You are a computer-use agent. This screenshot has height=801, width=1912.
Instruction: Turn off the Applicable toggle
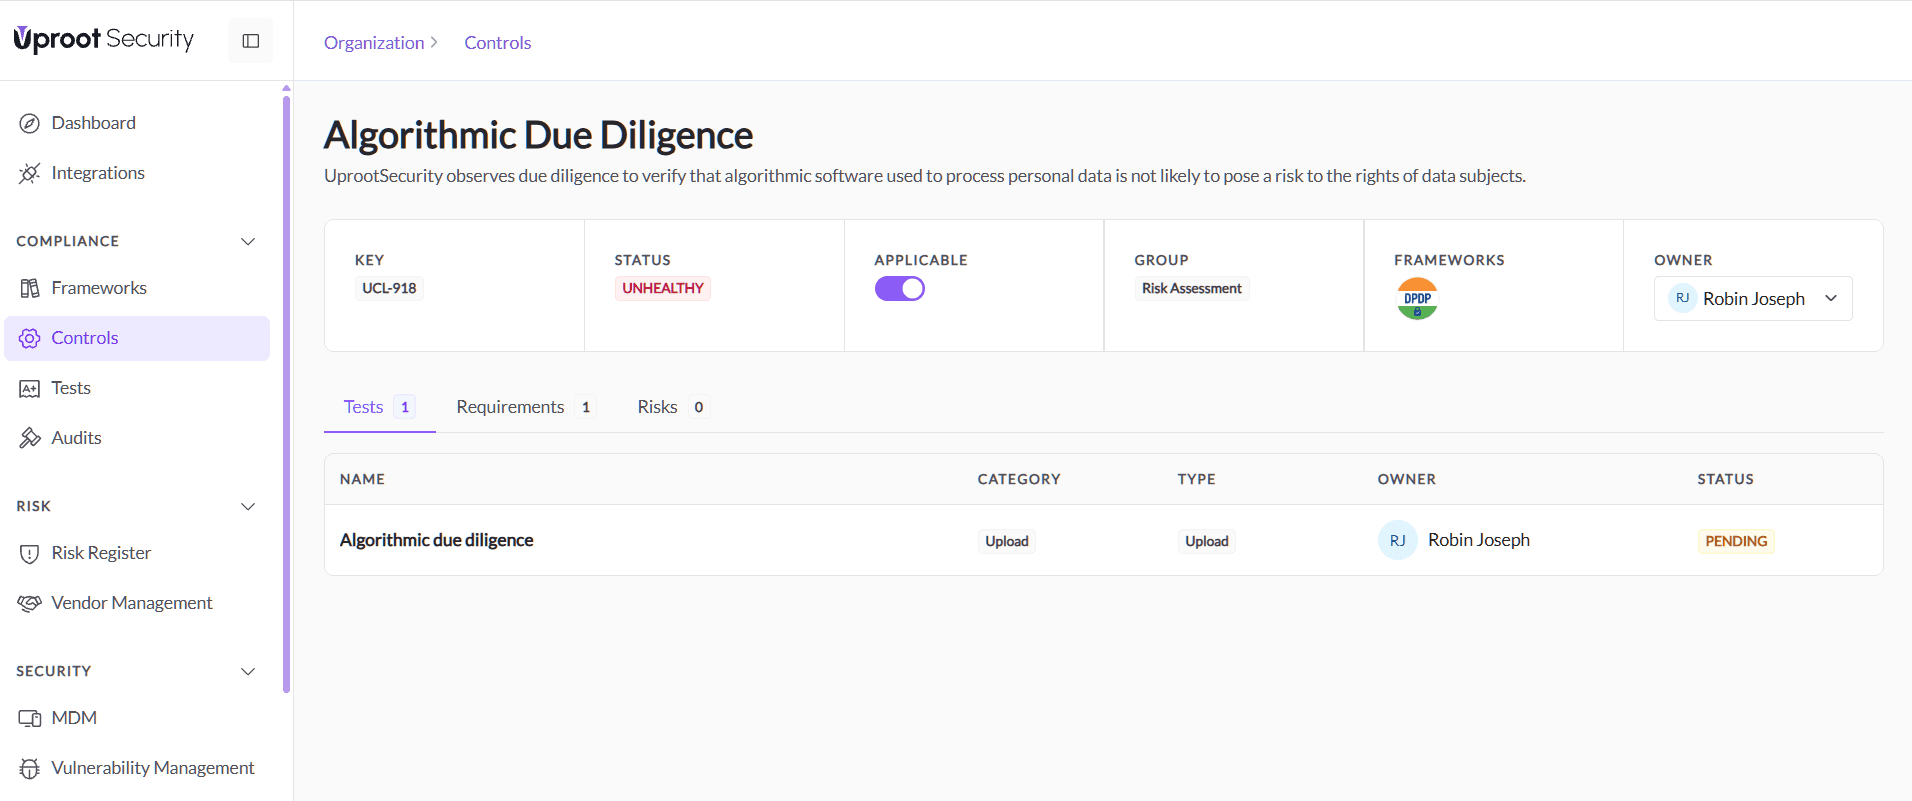900,288
